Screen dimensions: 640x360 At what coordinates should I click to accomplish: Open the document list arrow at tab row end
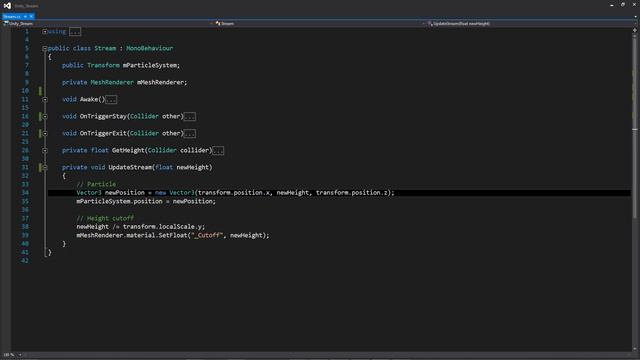point(636,17)
